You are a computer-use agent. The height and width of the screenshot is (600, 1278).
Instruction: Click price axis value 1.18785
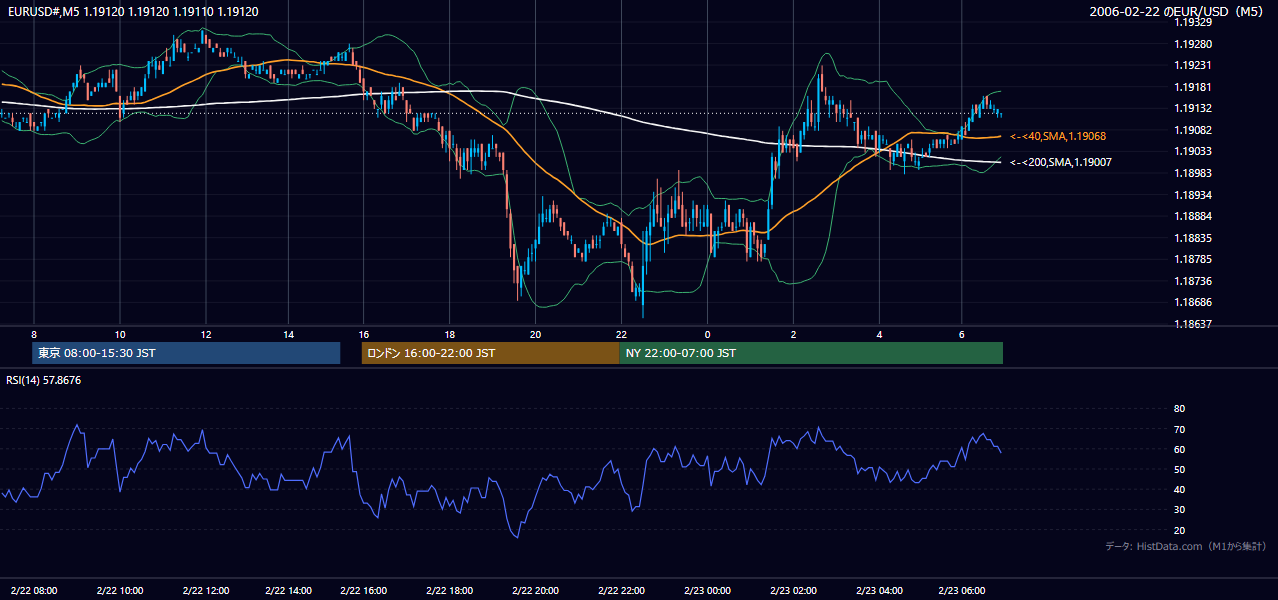click(1192, 259)
